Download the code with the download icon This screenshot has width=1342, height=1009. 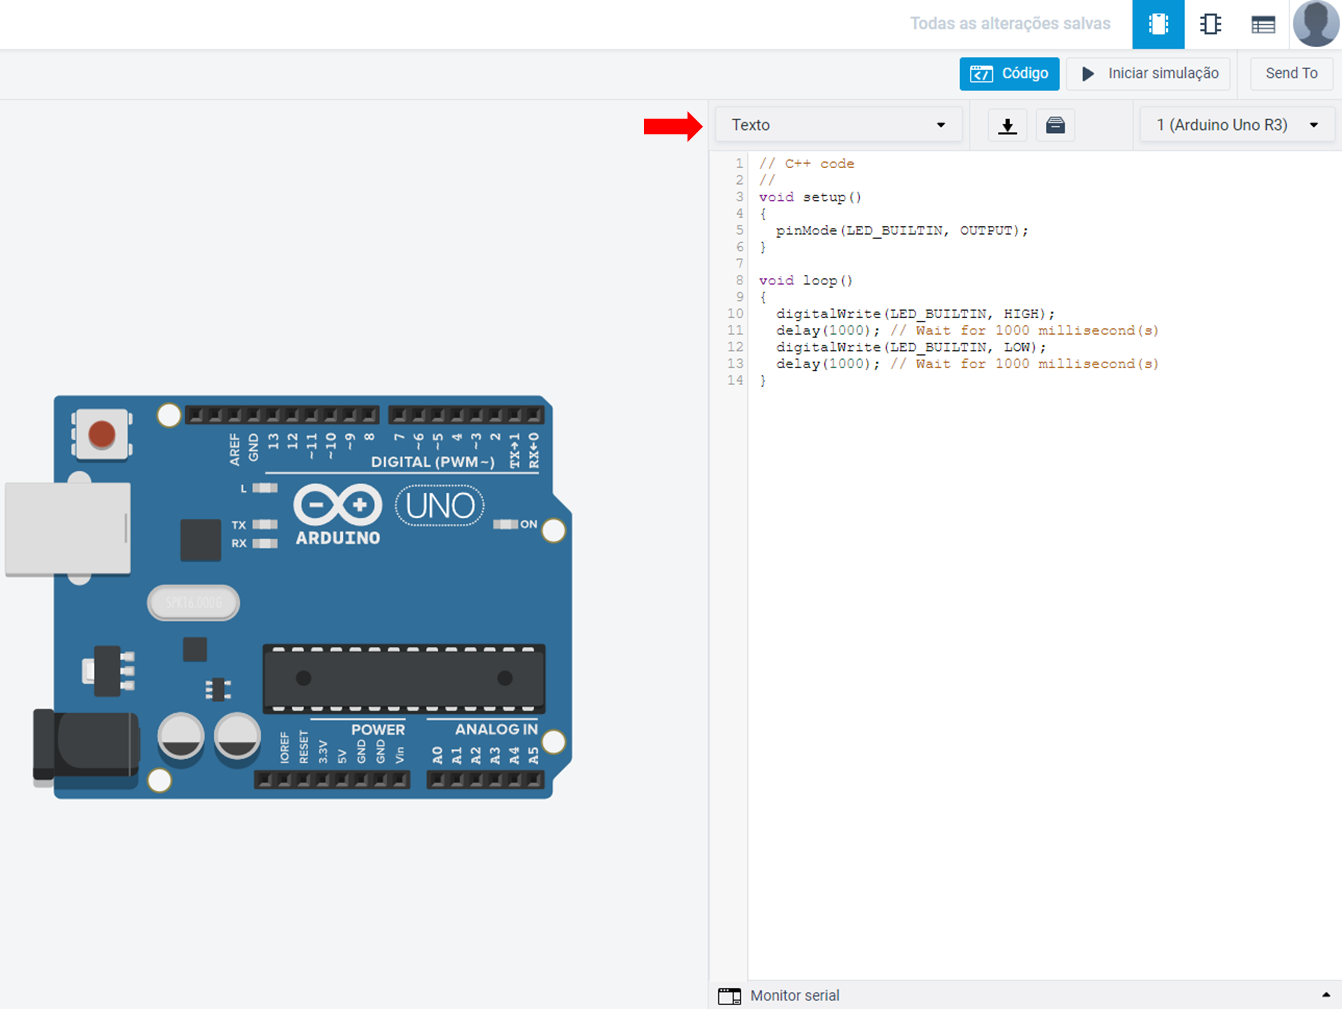1007,125
